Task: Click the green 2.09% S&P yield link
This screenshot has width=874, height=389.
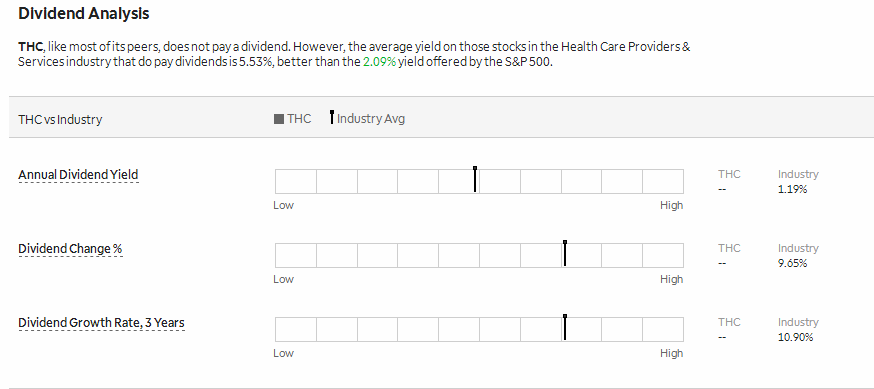Action: click(379, 62)
